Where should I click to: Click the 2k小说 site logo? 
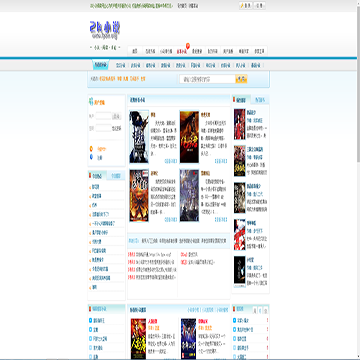(105, 29)
